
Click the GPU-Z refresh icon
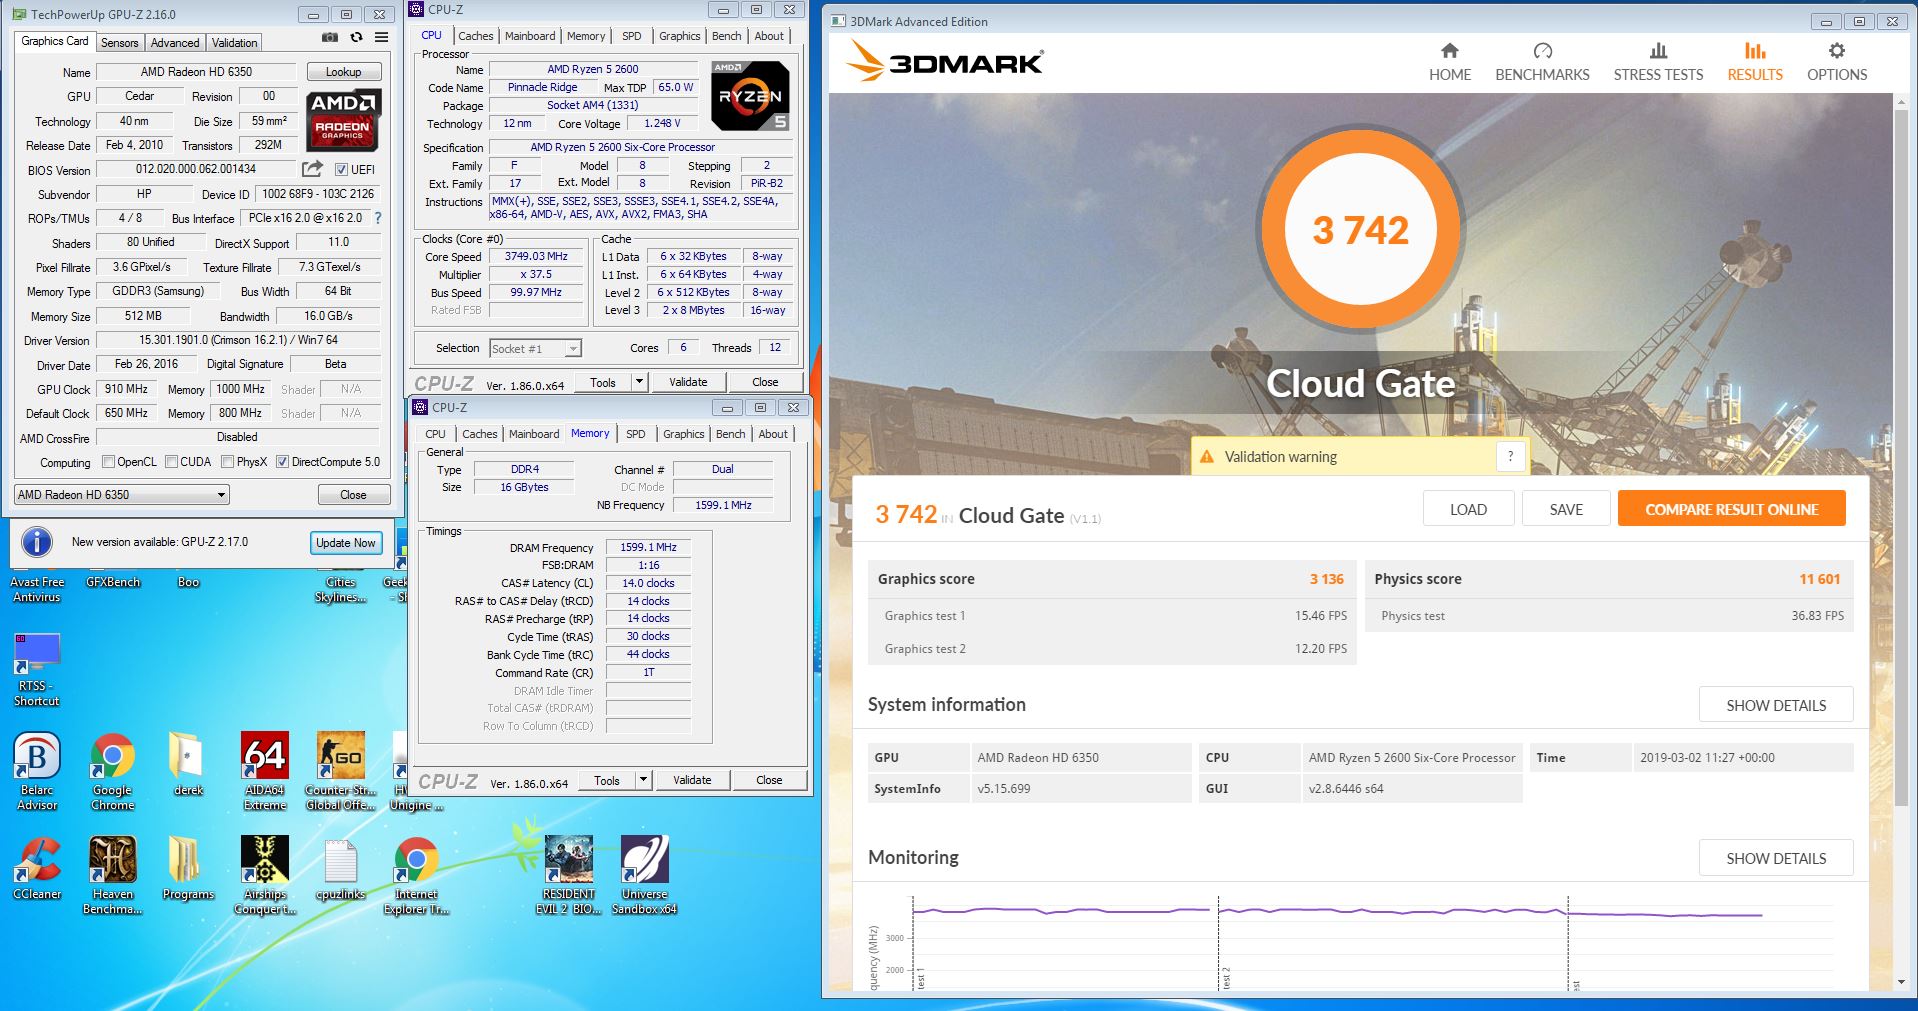(356, 38)
